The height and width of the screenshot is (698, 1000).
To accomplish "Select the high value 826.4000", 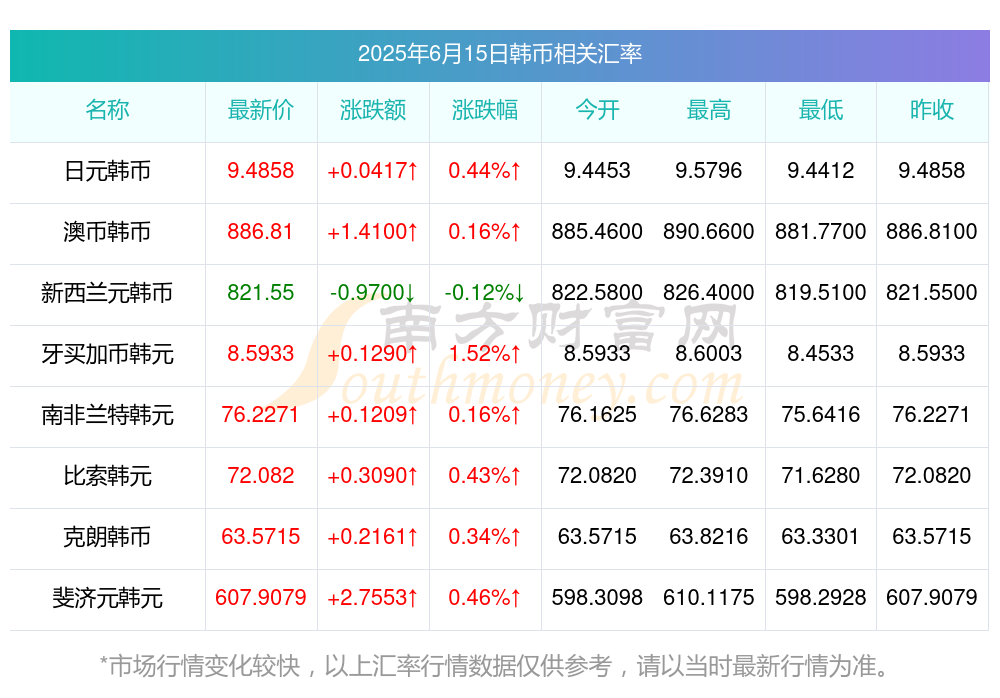I will point(709,292).
